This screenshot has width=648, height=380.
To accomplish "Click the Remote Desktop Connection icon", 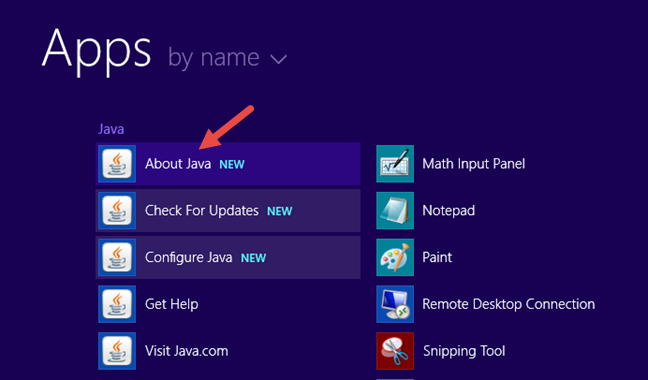I will 395,304.
